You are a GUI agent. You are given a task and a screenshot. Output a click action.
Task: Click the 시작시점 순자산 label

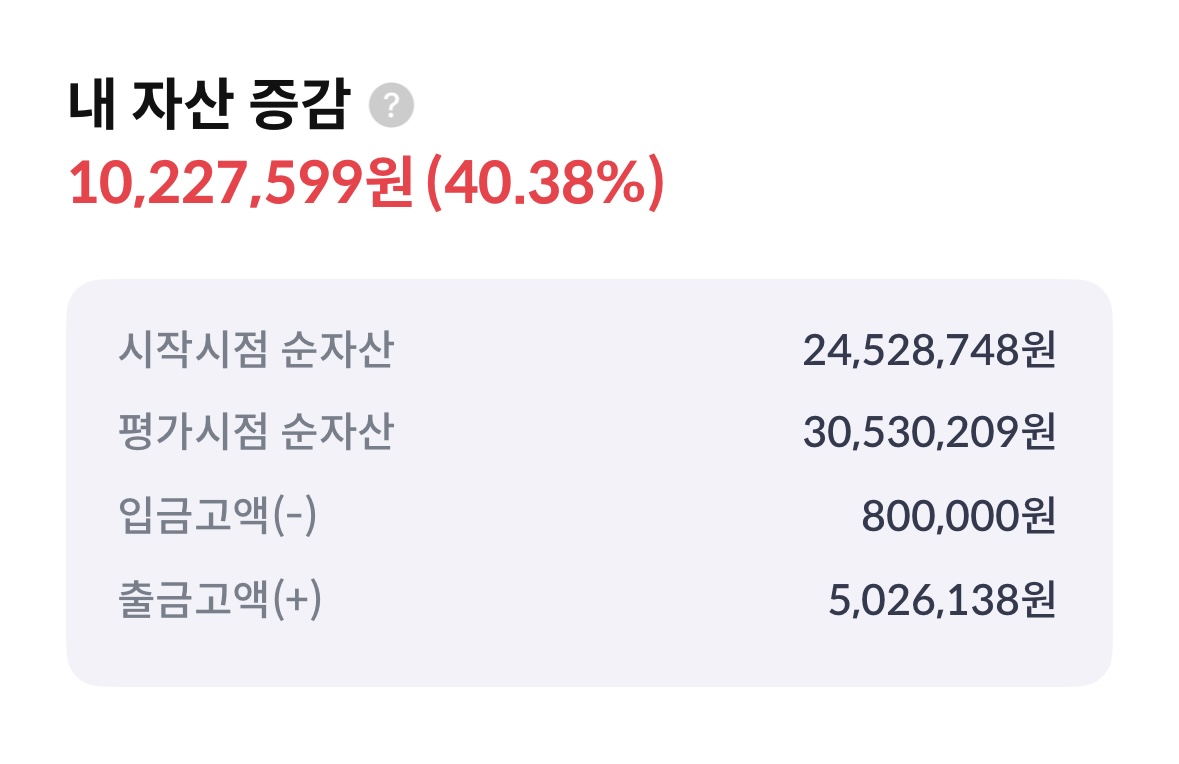pos(255,351)
